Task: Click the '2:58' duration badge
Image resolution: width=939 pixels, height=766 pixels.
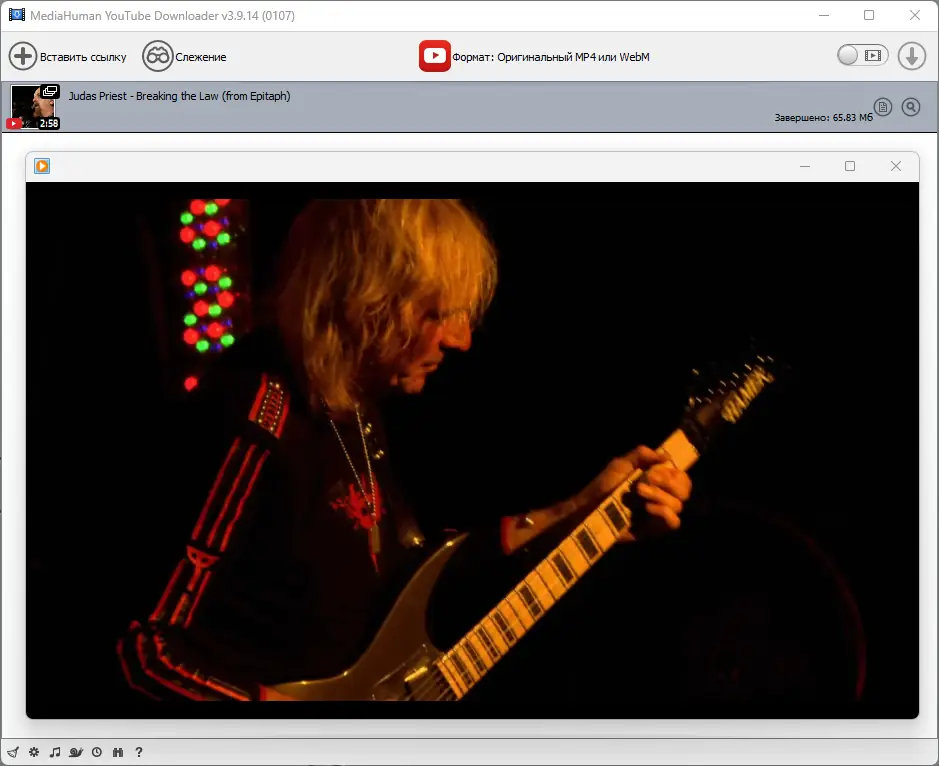Action: click(x=49, y=123)
